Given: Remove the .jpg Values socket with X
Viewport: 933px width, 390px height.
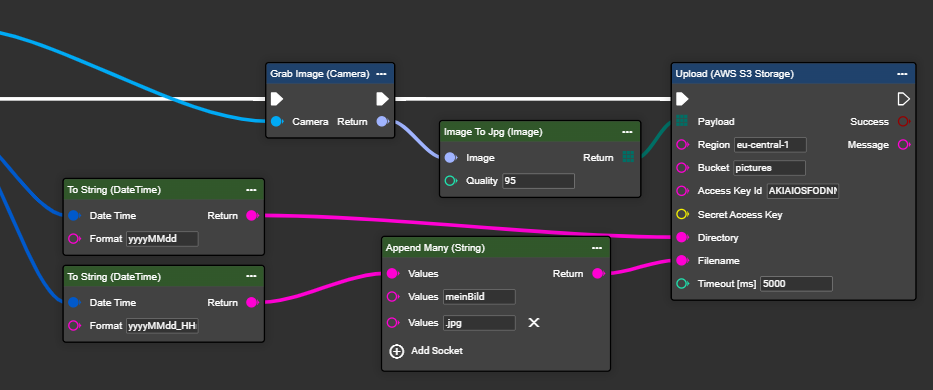Looking at the screenshot, I should click(534, 323).
